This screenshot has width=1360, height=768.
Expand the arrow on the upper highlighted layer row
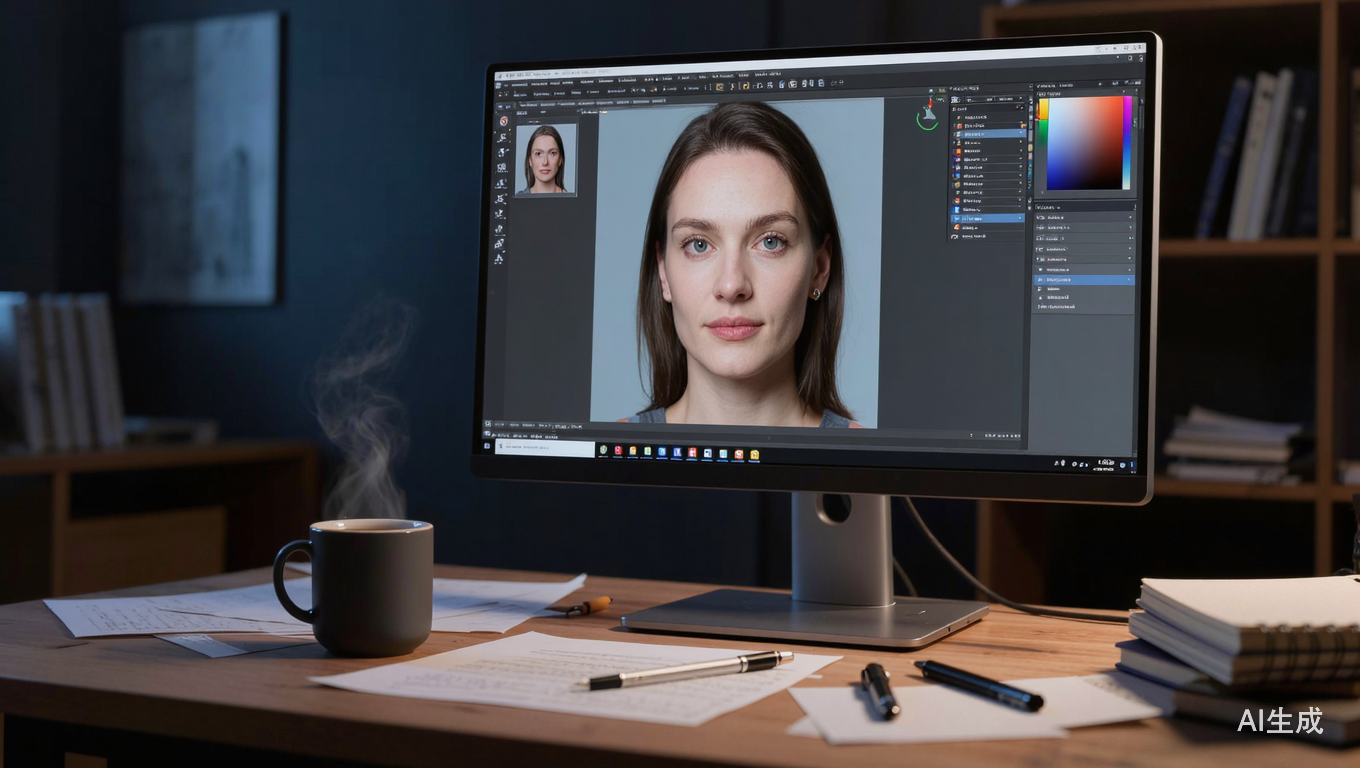point(1021,133)
